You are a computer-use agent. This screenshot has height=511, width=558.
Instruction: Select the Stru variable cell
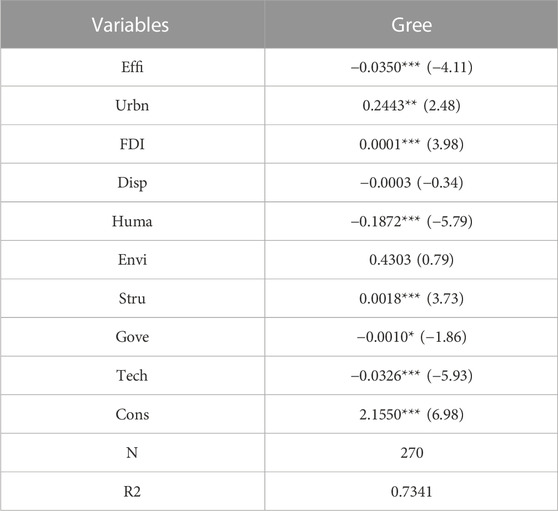(132, 298)
